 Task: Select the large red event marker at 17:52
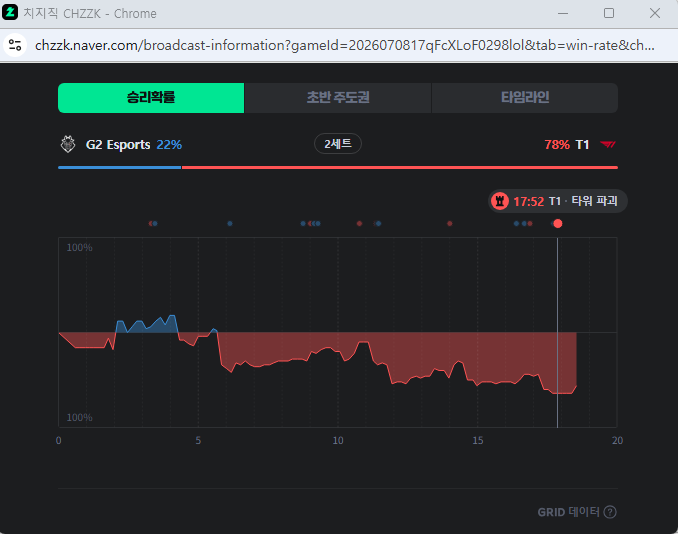(558, 224)
